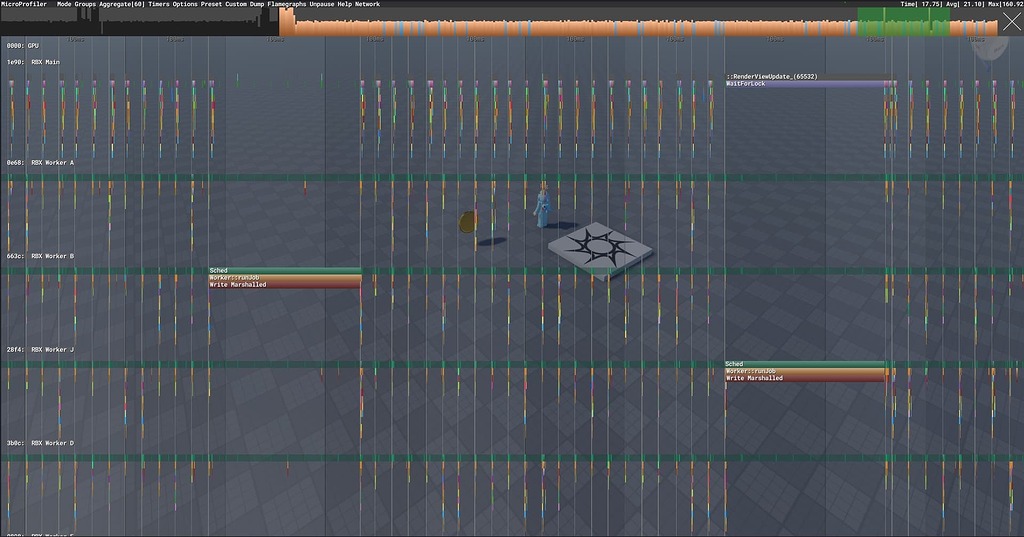The image size is (1024, 537).
Task: Open the Aggregate[60] menu
Action: click(x=121, y=4)
